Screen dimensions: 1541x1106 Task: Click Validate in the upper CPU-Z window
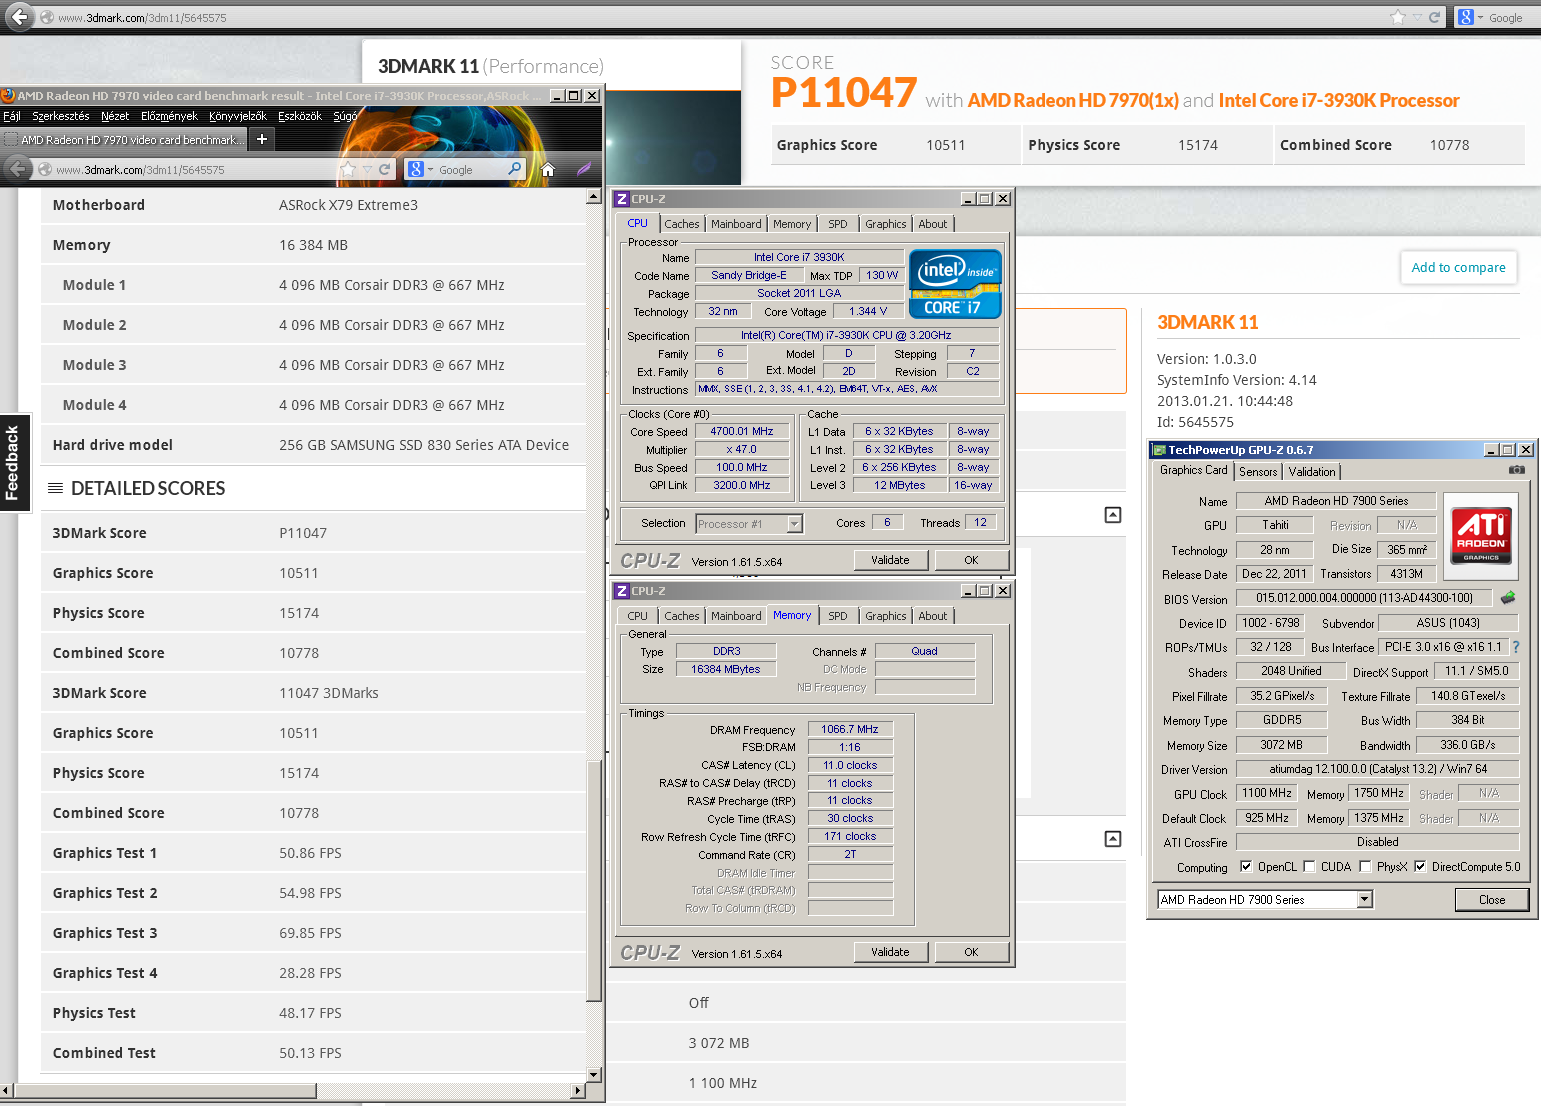890,560
